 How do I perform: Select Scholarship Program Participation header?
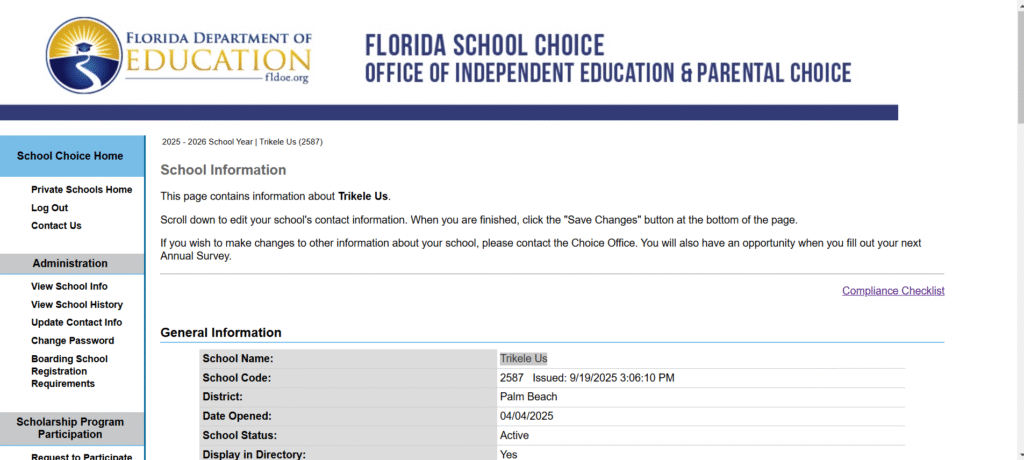click(71, 428)
